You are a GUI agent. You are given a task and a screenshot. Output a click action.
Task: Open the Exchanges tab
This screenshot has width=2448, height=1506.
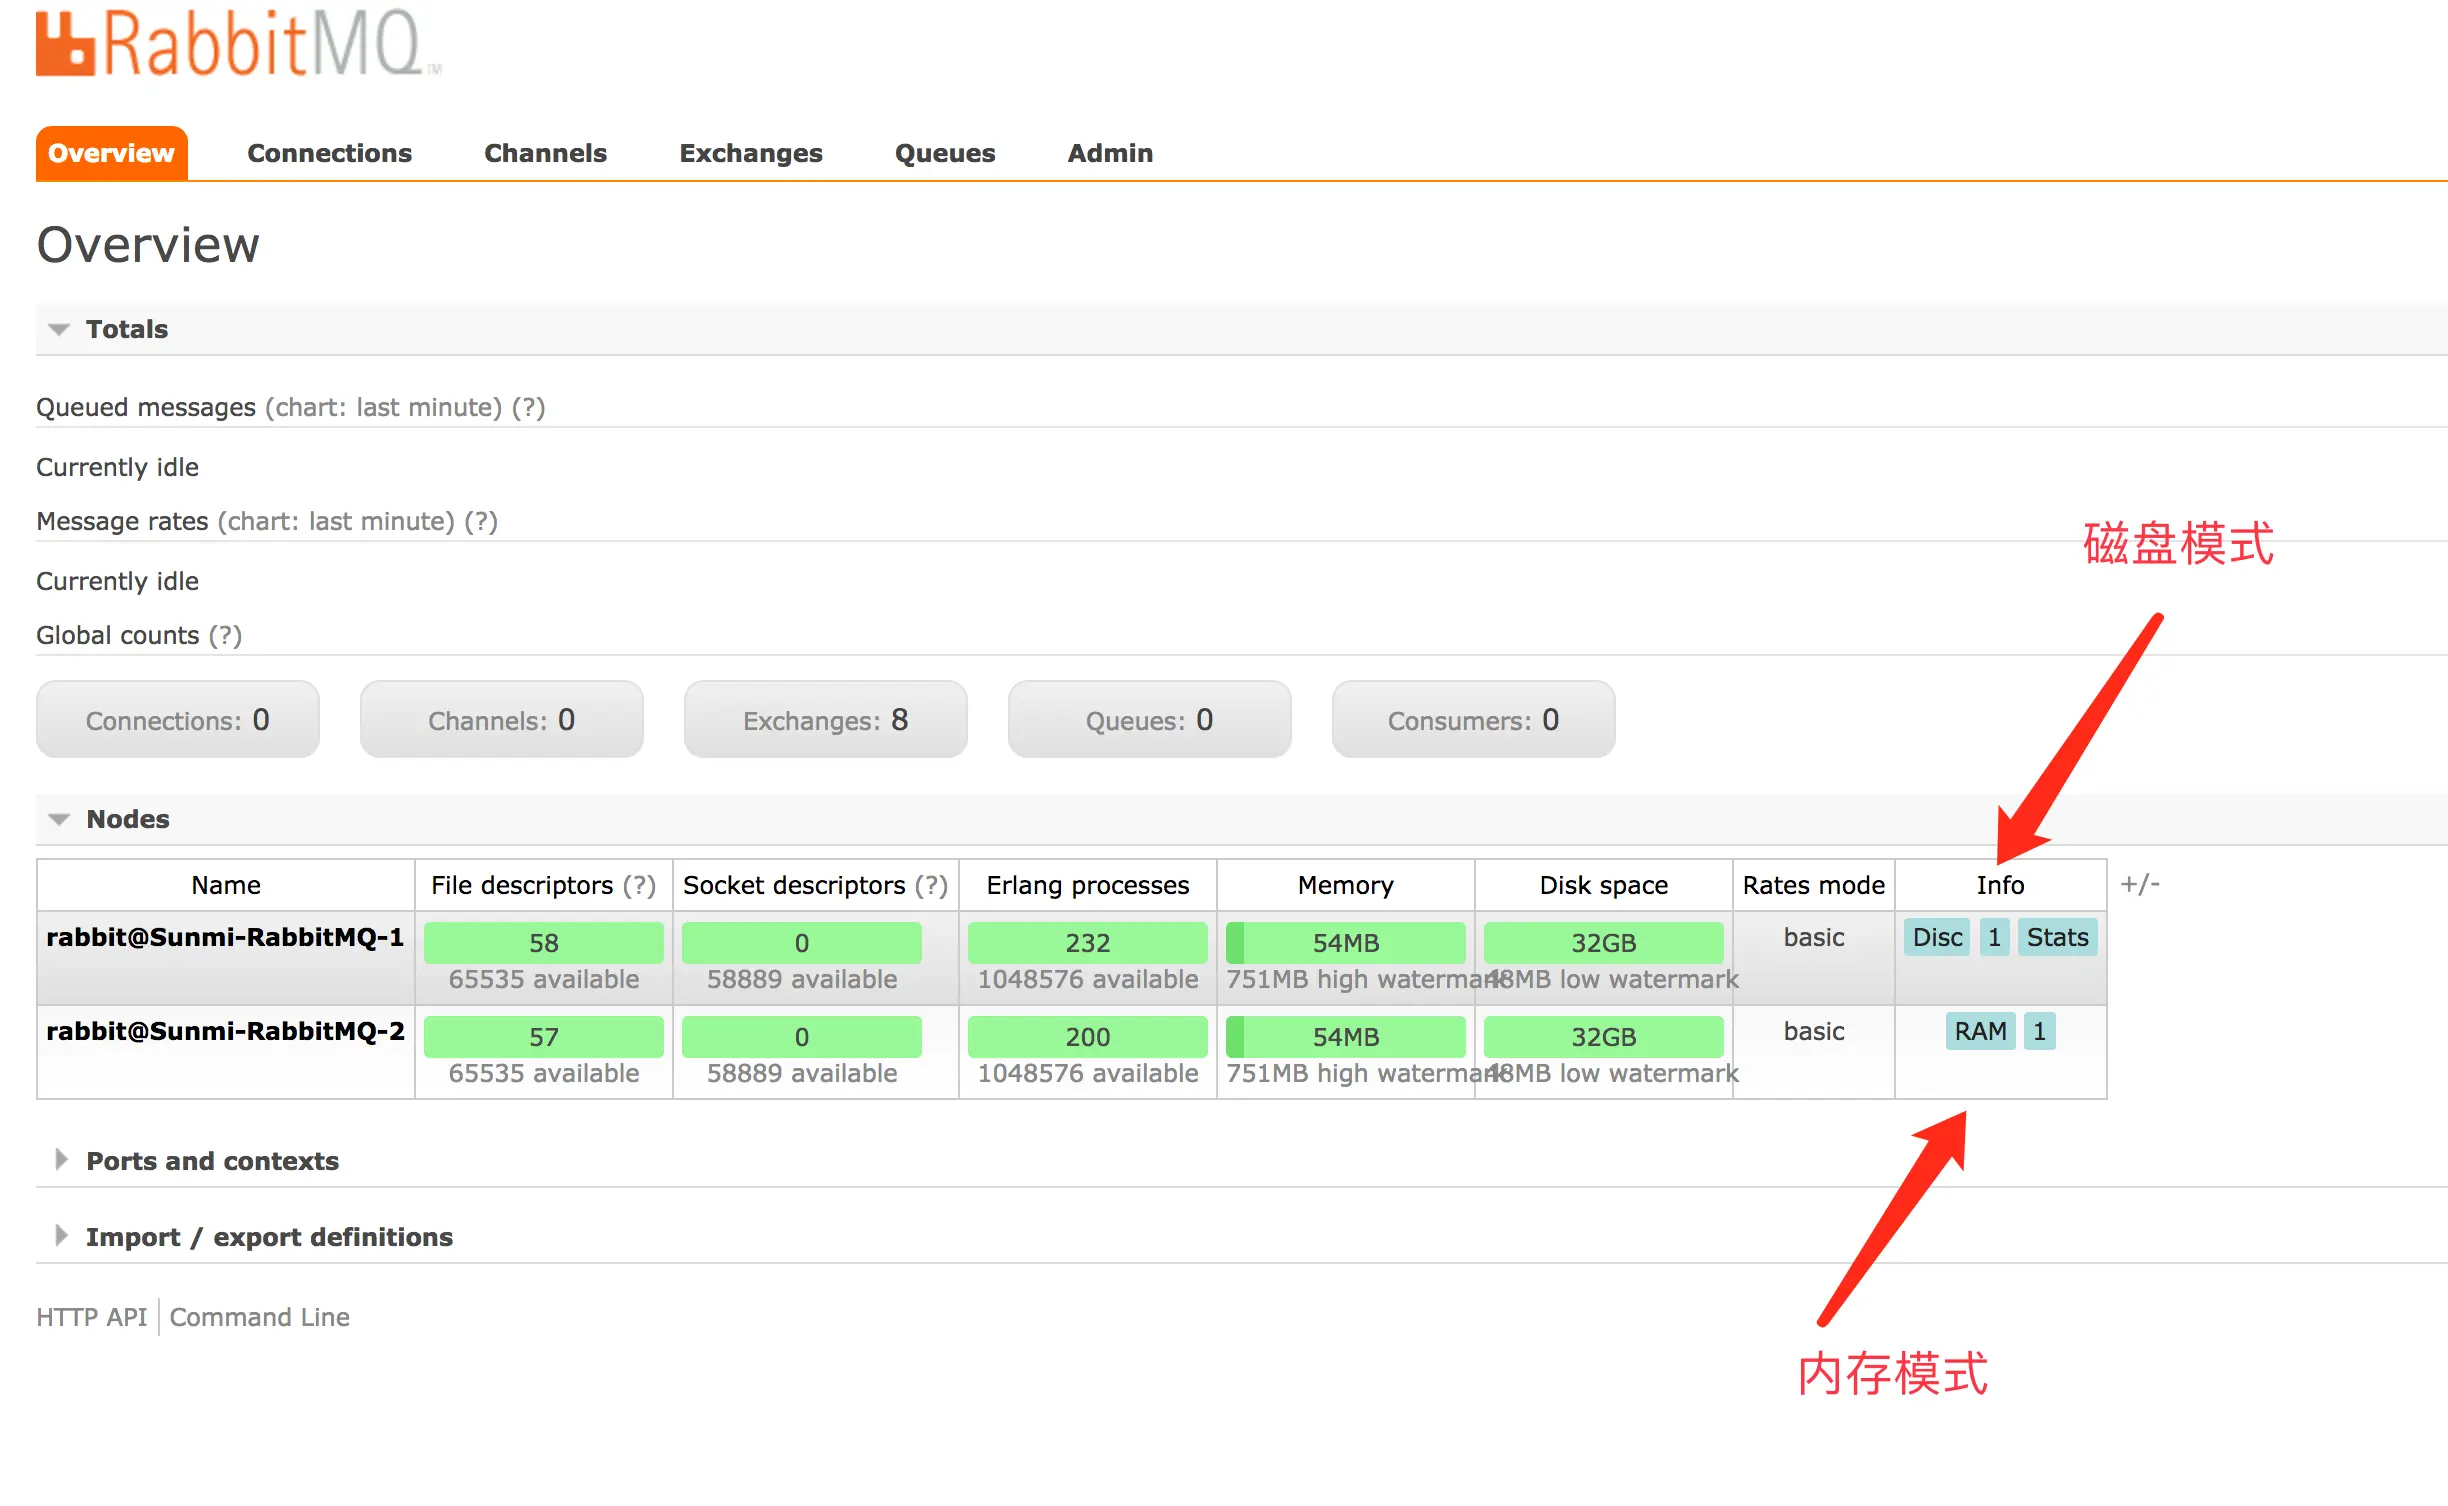[x=750, y=153]
